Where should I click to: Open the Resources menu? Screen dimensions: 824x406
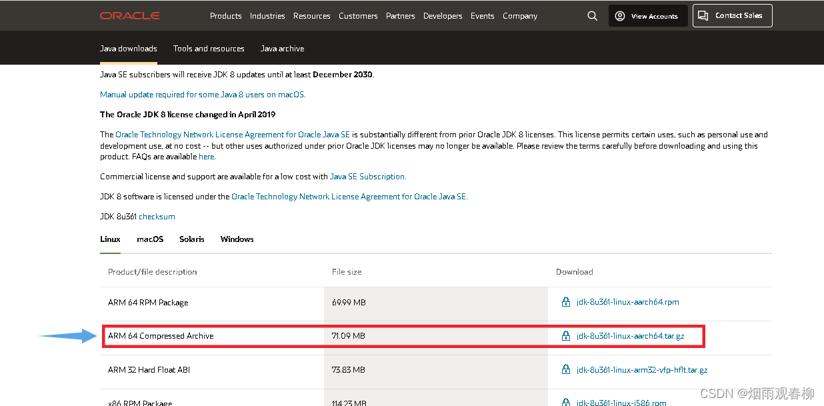[x=312, y=16]
